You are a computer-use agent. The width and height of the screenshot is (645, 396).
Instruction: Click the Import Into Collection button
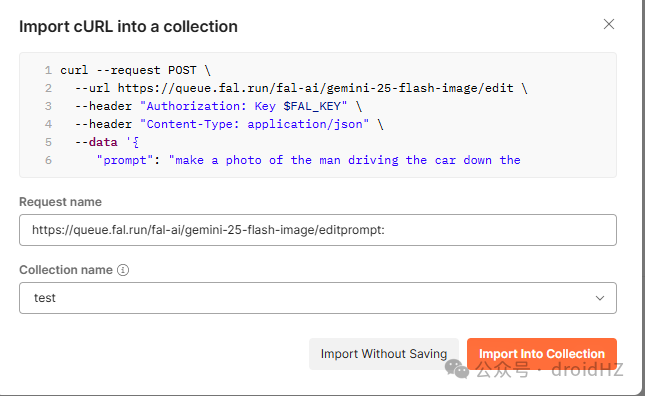pyautogui.click(x=542, y=354)
